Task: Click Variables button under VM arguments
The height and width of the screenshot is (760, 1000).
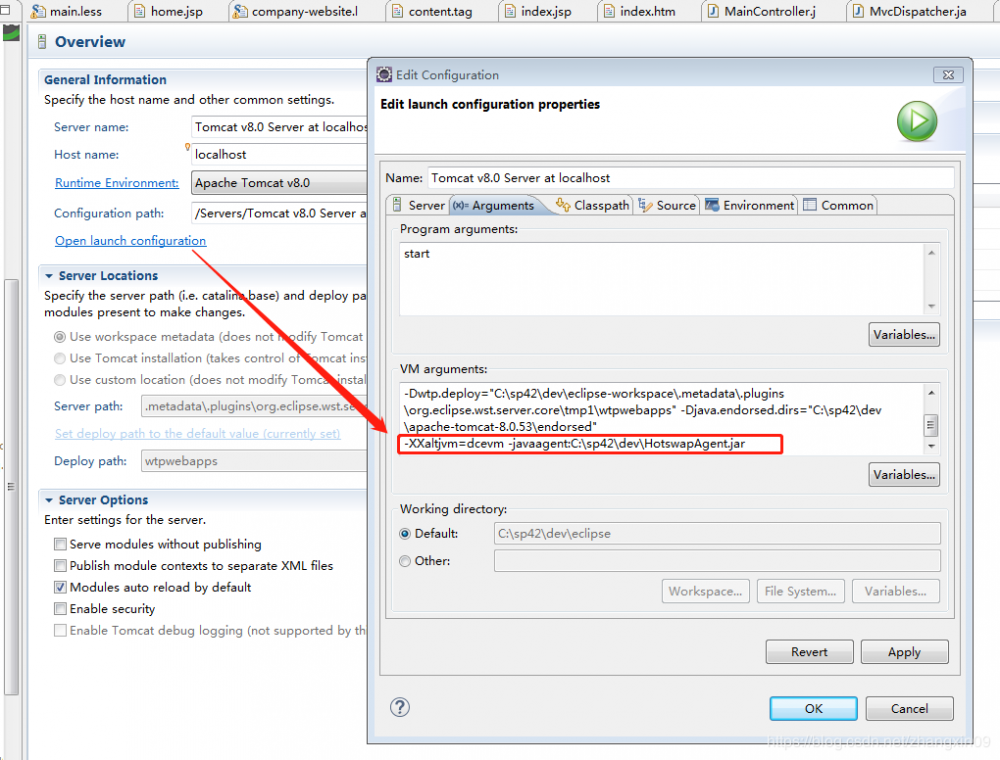Action: coord(904,475)
